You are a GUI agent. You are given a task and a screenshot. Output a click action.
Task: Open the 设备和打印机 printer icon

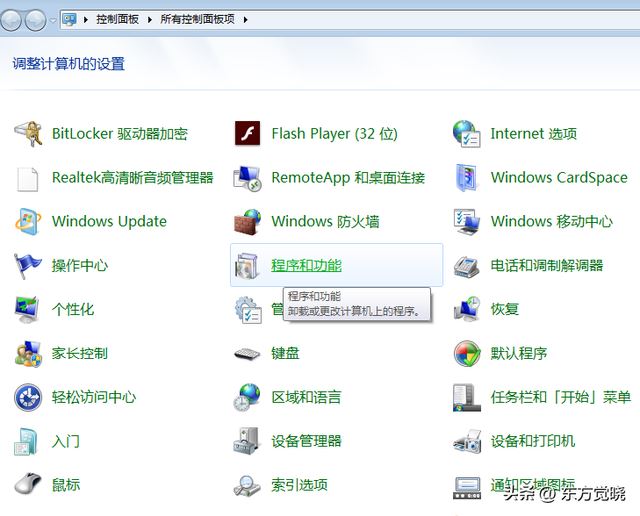466,441
